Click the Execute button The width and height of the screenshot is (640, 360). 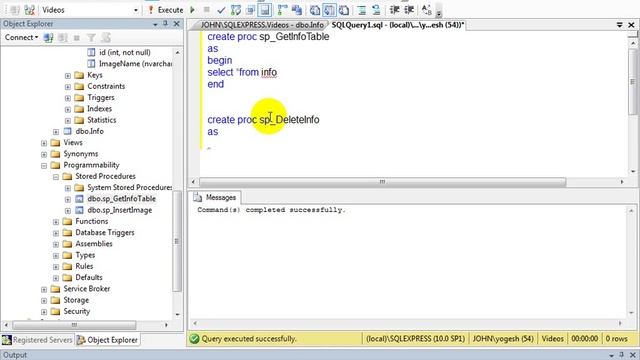click(x=166, y=10)
